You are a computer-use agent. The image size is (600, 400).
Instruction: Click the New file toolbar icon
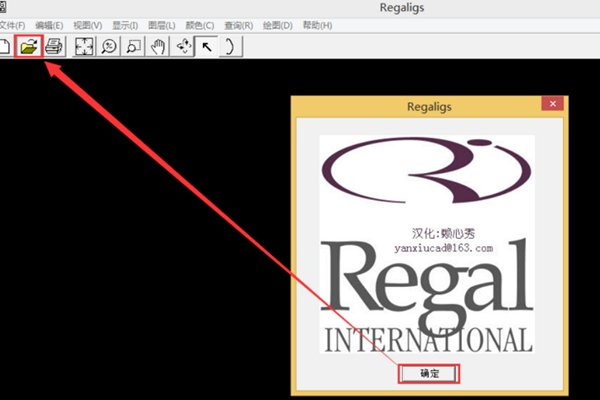click(x=6, y=46)
